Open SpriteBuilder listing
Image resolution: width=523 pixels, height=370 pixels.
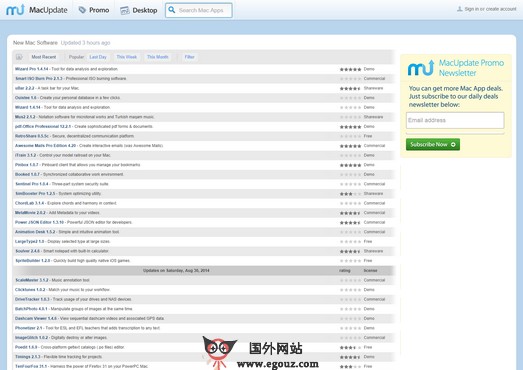coord(33,261)
